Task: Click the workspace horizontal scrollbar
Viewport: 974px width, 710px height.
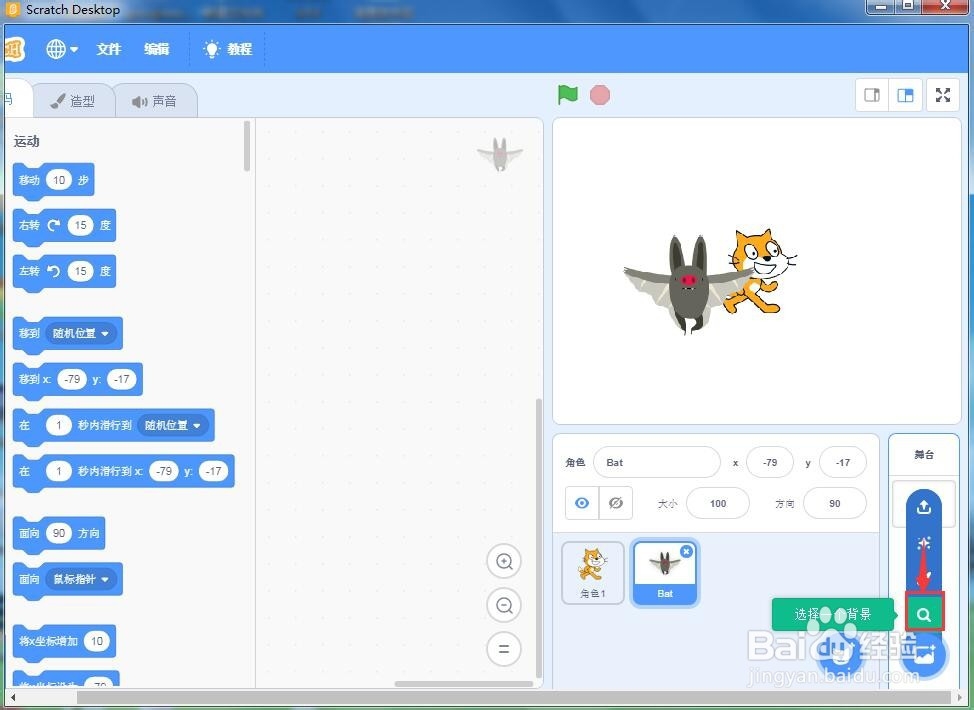Action: tap(464, 684)
